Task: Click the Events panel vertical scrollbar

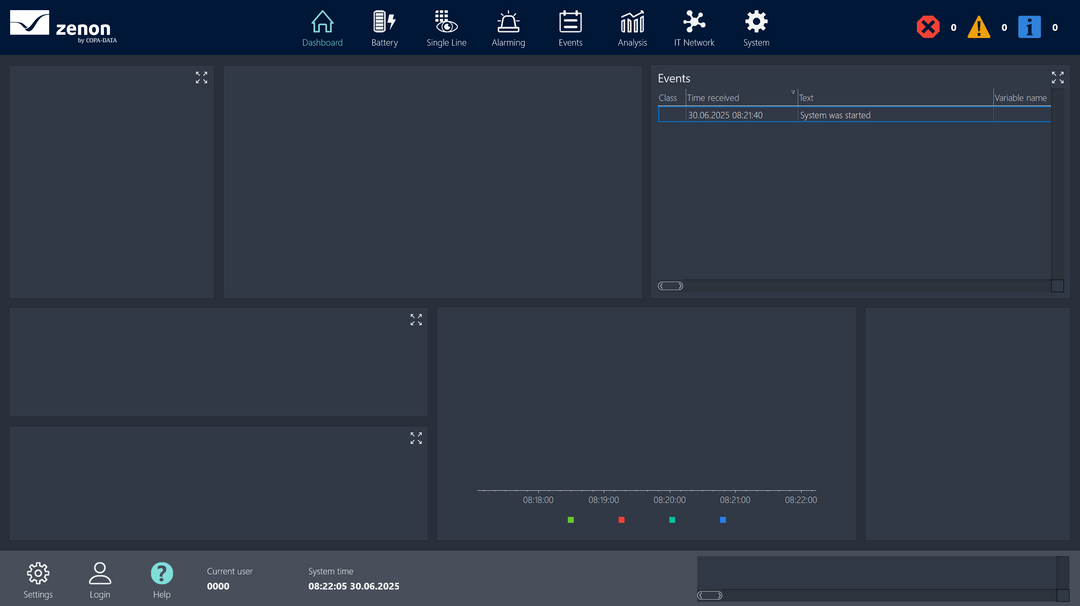Action: (1057, 184)
